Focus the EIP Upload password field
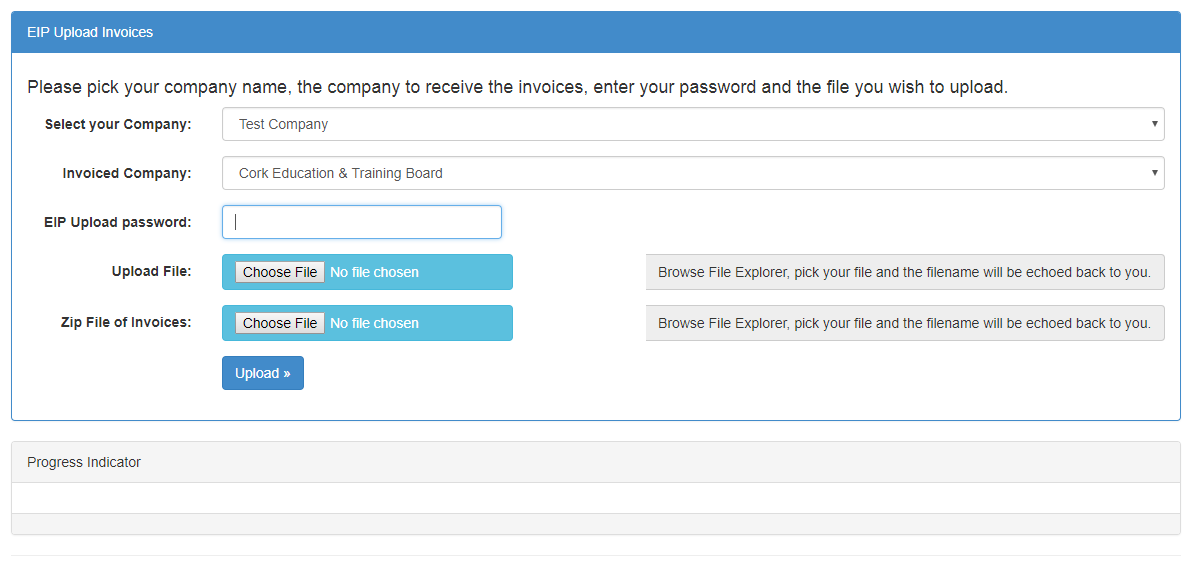The height and width of the screenshot is (578, 1197). 362,222
